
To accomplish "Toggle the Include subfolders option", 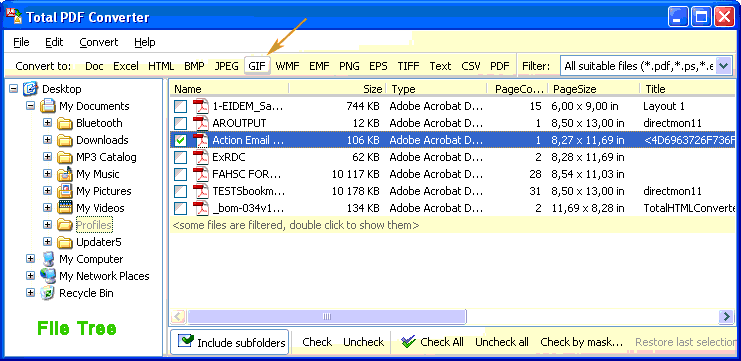I will (229, 342).
